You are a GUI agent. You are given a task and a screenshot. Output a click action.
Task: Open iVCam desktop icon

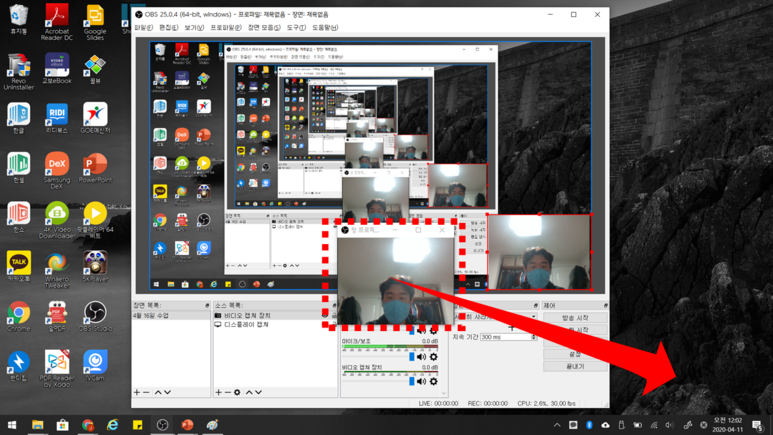(95, 365)
